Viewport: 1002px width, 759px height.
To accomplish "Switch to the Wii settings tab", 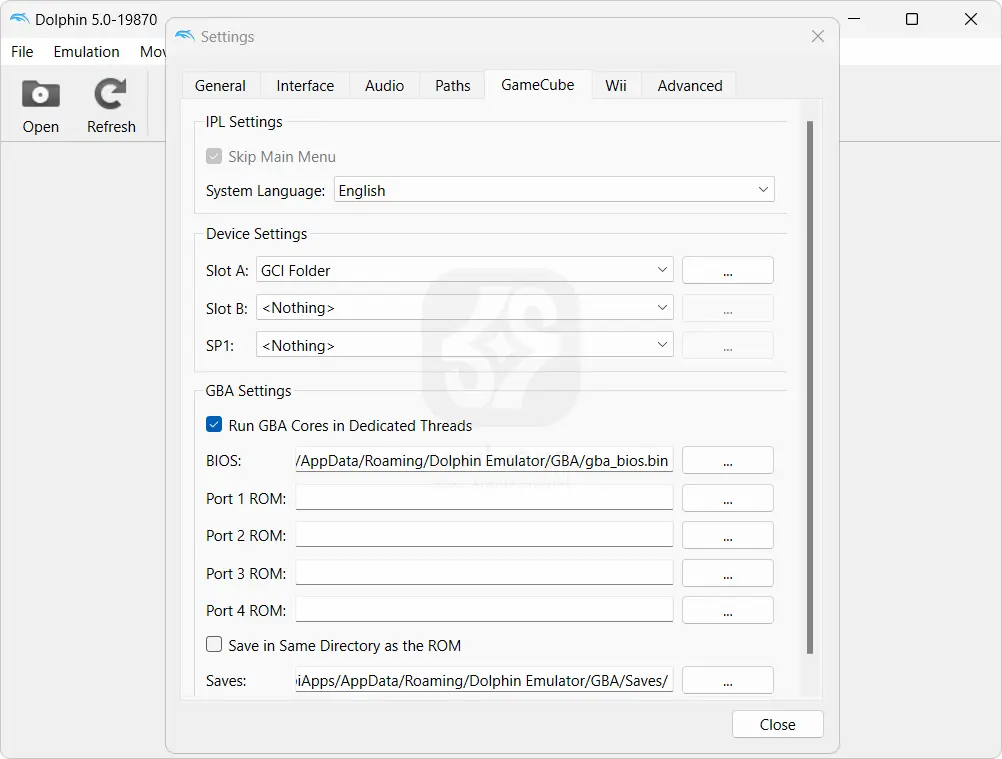I will [x=615, y=85].
